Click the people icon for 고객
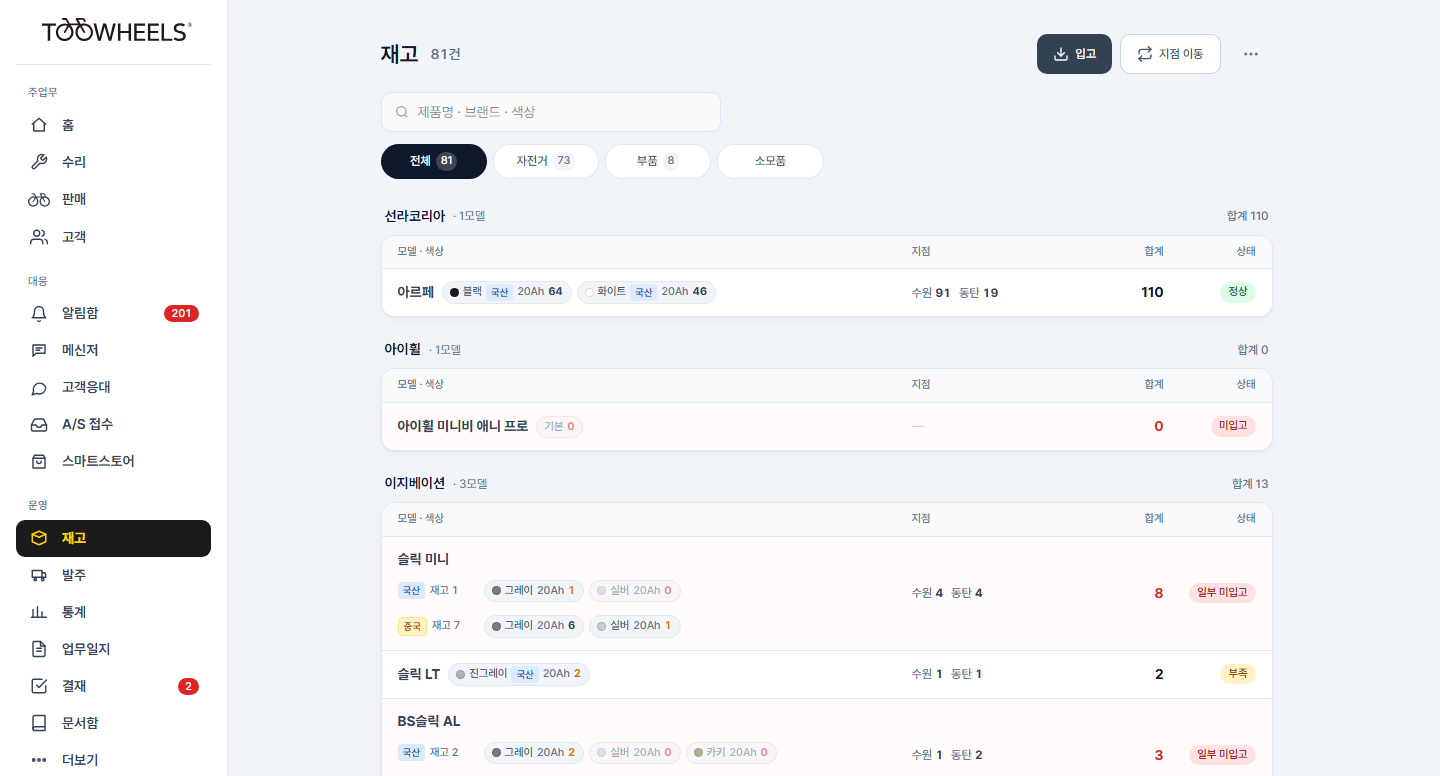The height and width of the screenshot is (776, 1440). point(39,237)
